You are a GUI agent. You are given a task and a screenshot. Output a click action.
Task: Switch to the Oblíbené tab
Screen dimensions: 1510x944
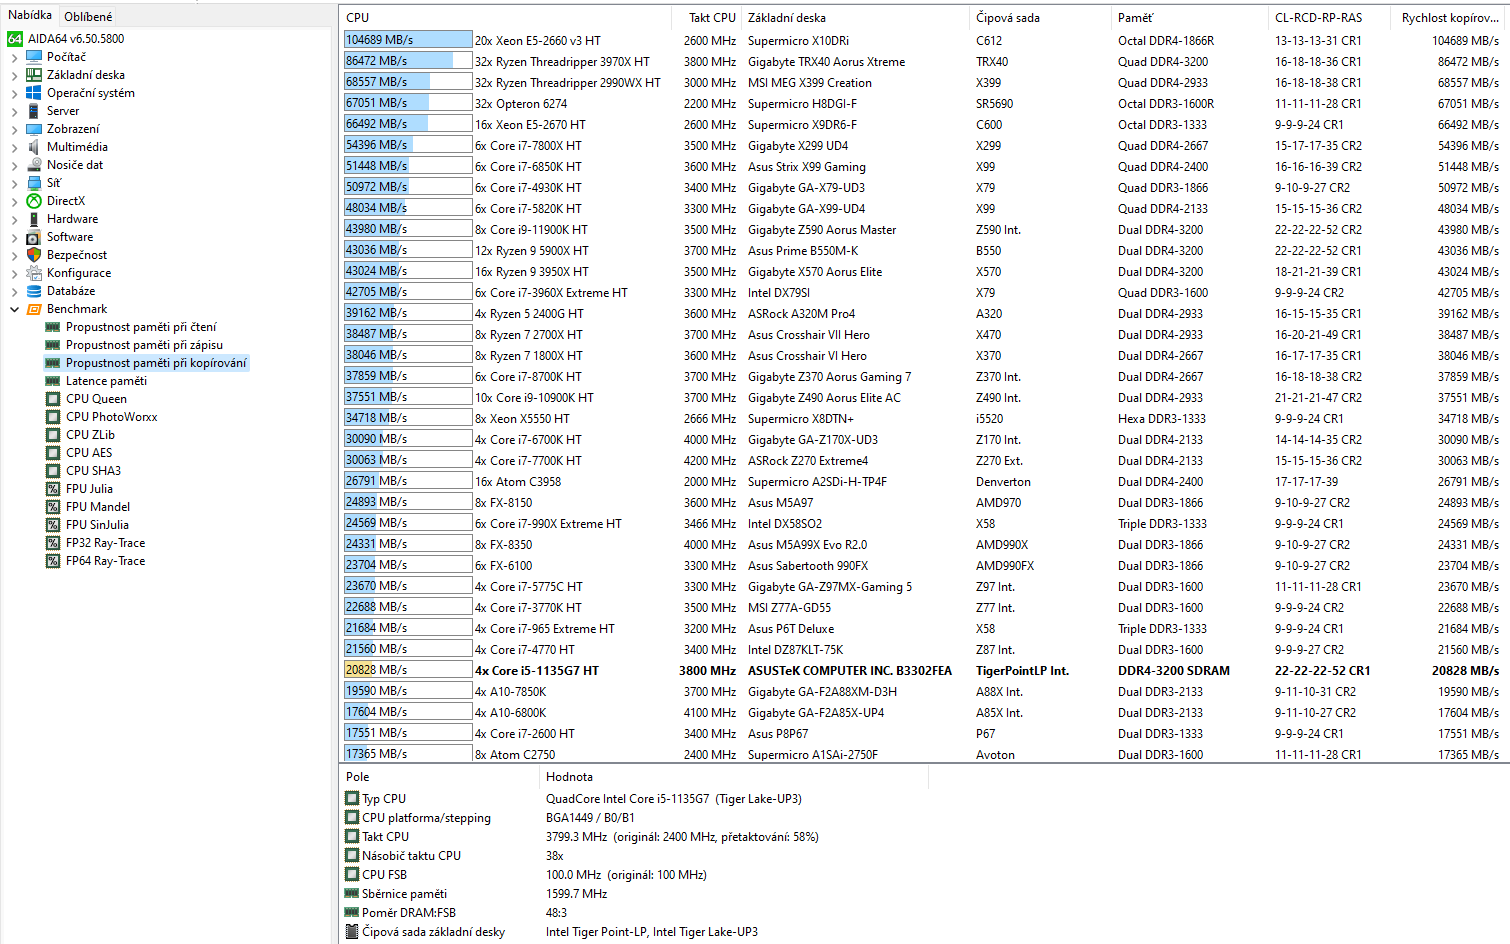pyautogui.click(x=88, y=17)
